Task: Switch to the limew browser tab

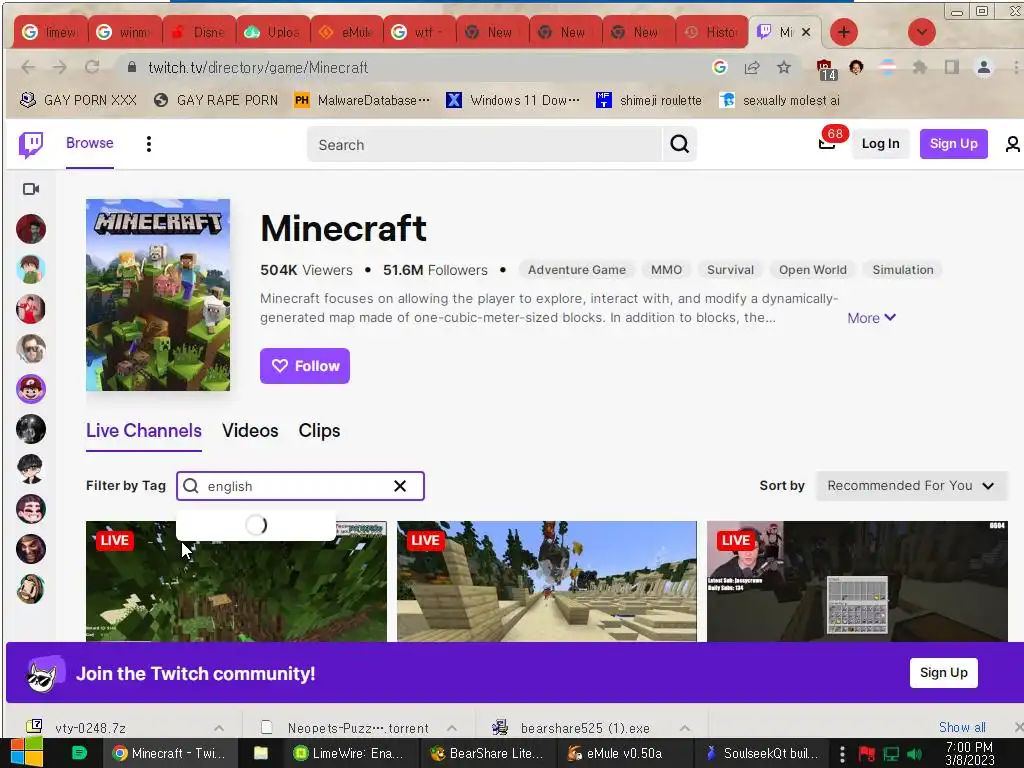Action: click(50, 32)
